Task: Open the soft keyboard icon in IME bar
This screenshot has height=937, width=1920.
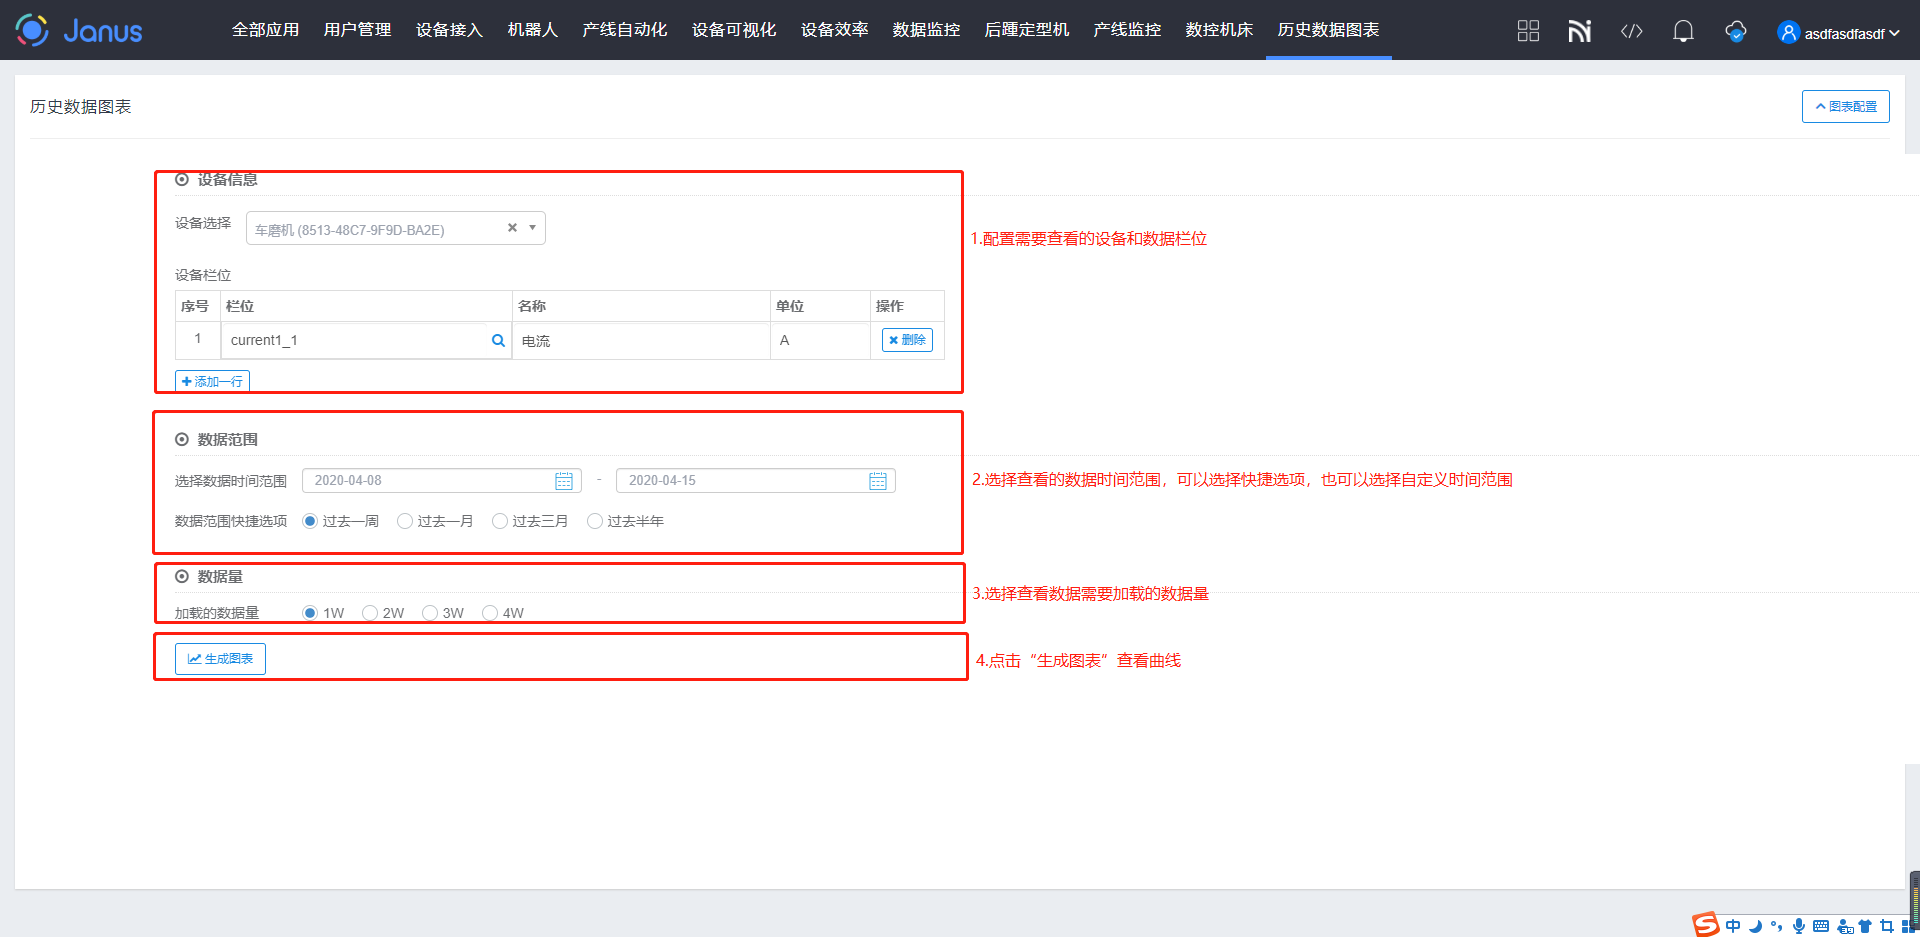Action: point(1821,926)
